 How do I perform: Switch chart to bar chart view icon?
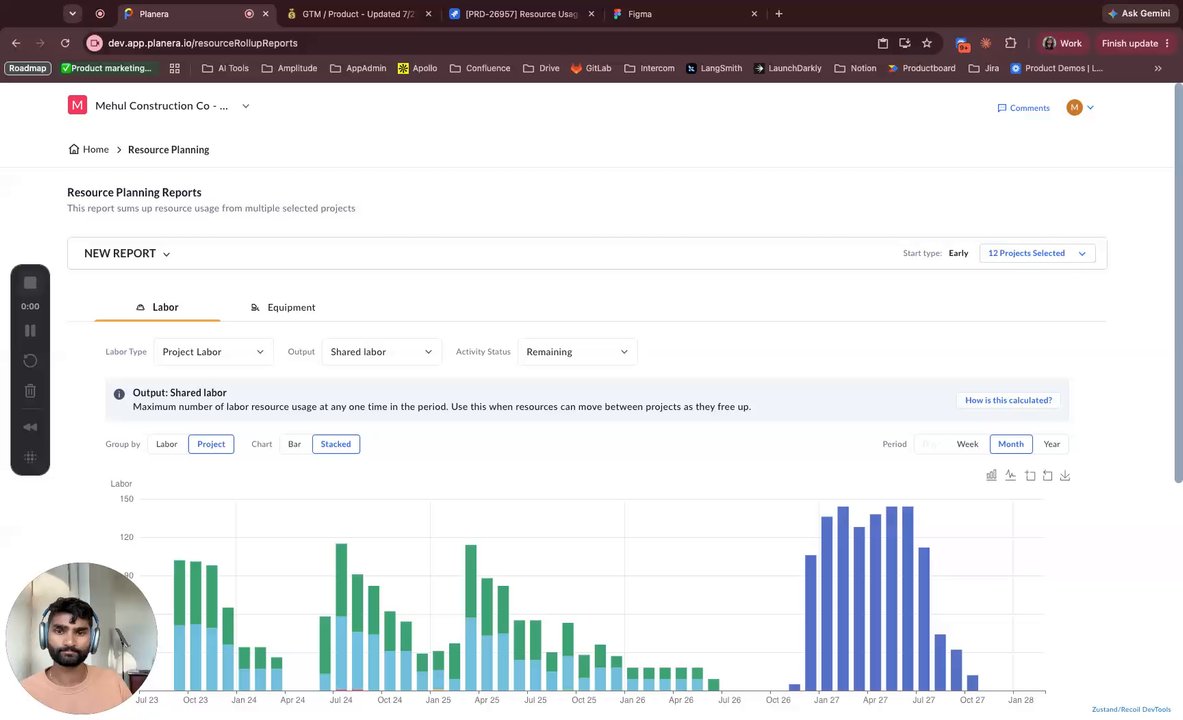[991, 475]
